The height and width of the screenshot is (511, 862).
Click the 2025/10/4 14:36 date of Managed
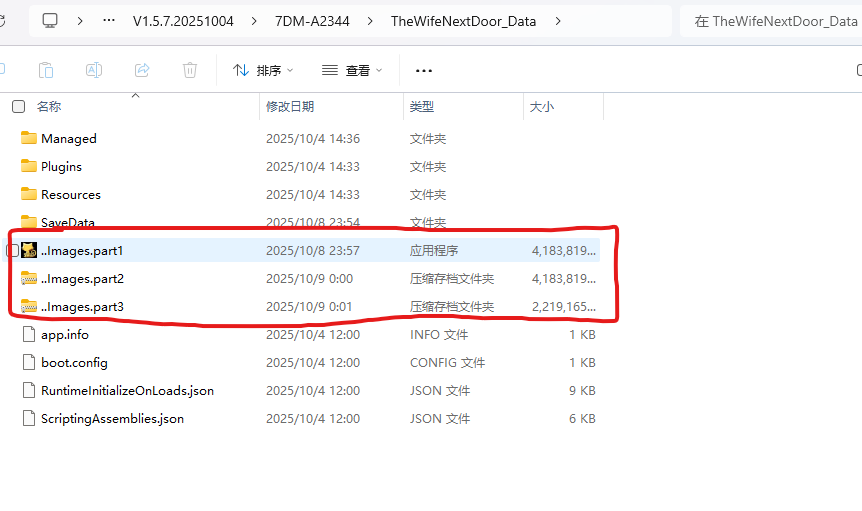(313, 138)
